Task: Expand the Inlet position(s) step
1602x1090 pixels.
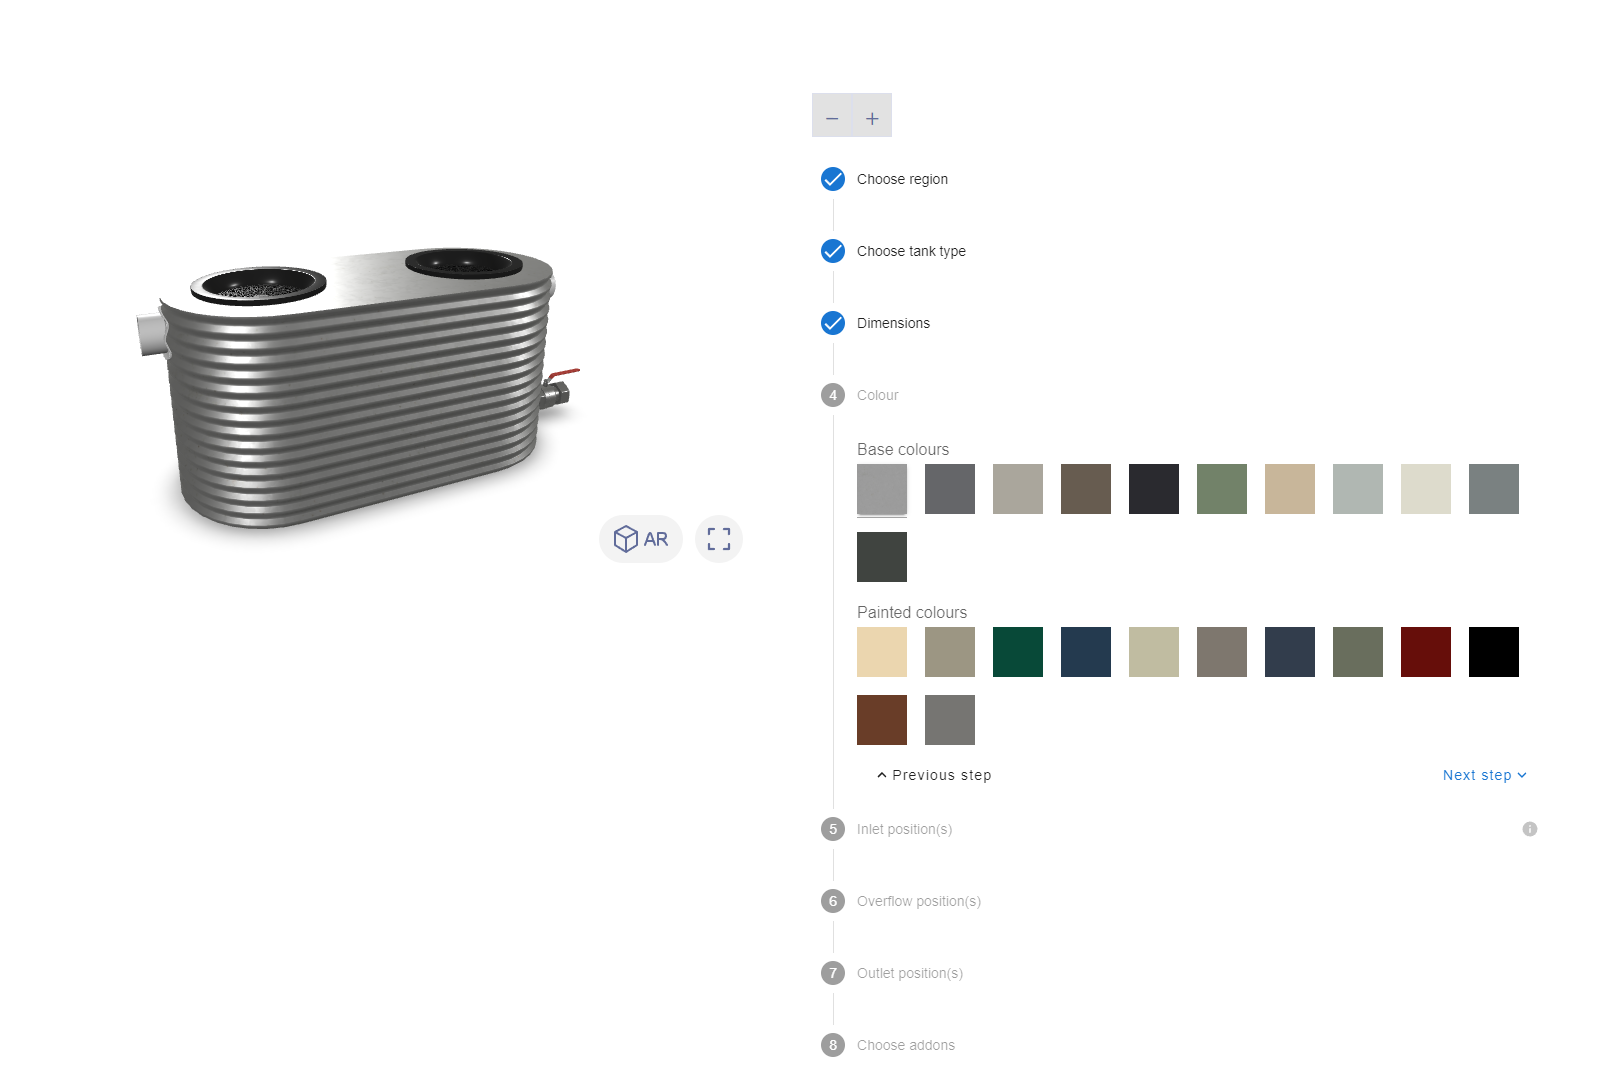Action: (904, 829)
